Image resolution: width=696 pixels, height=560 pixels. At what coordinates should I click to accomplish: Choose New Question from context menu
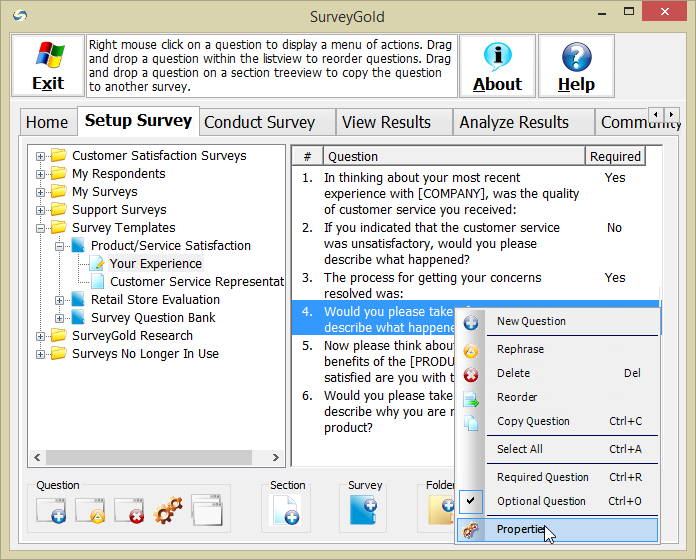pyautogui.click(x=558, y=321)
